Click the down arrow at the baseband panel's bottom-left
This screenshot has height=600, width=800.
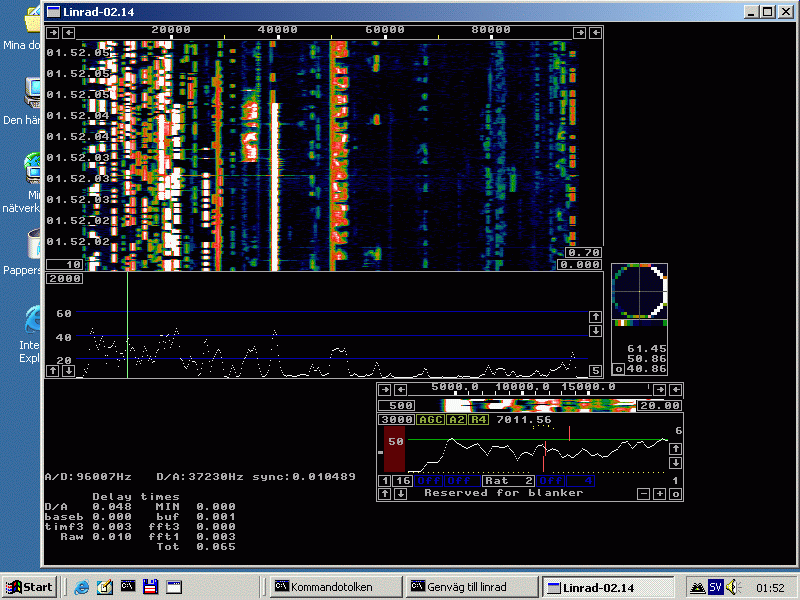(401, 494)
